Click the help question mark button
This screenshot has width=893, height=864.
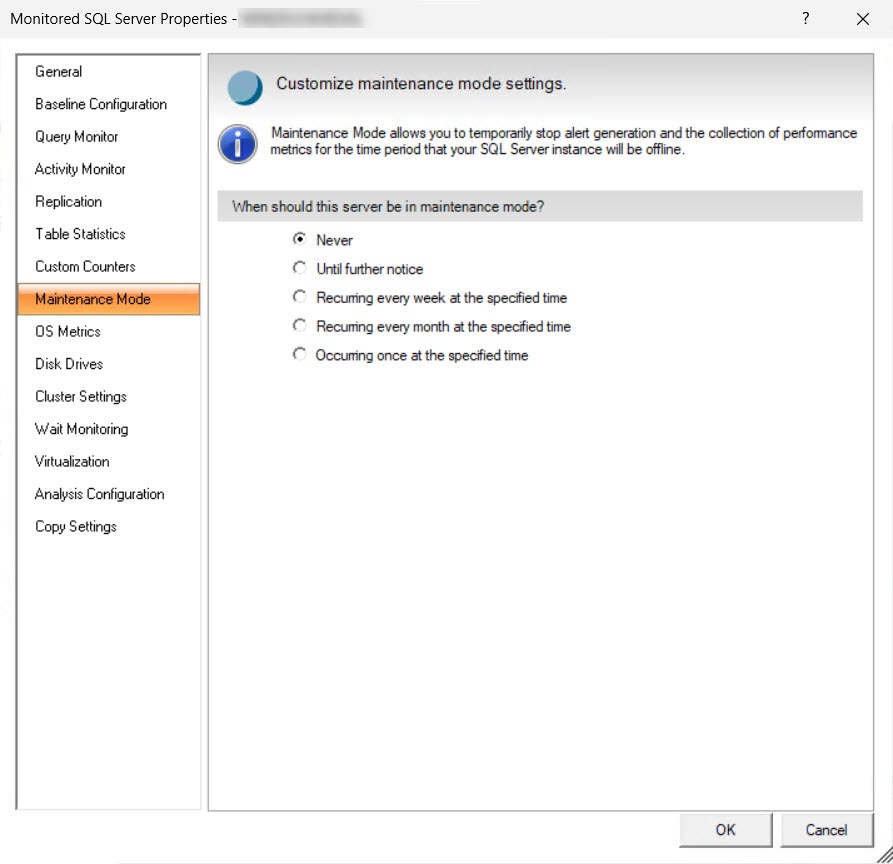(x=805, y=18)
